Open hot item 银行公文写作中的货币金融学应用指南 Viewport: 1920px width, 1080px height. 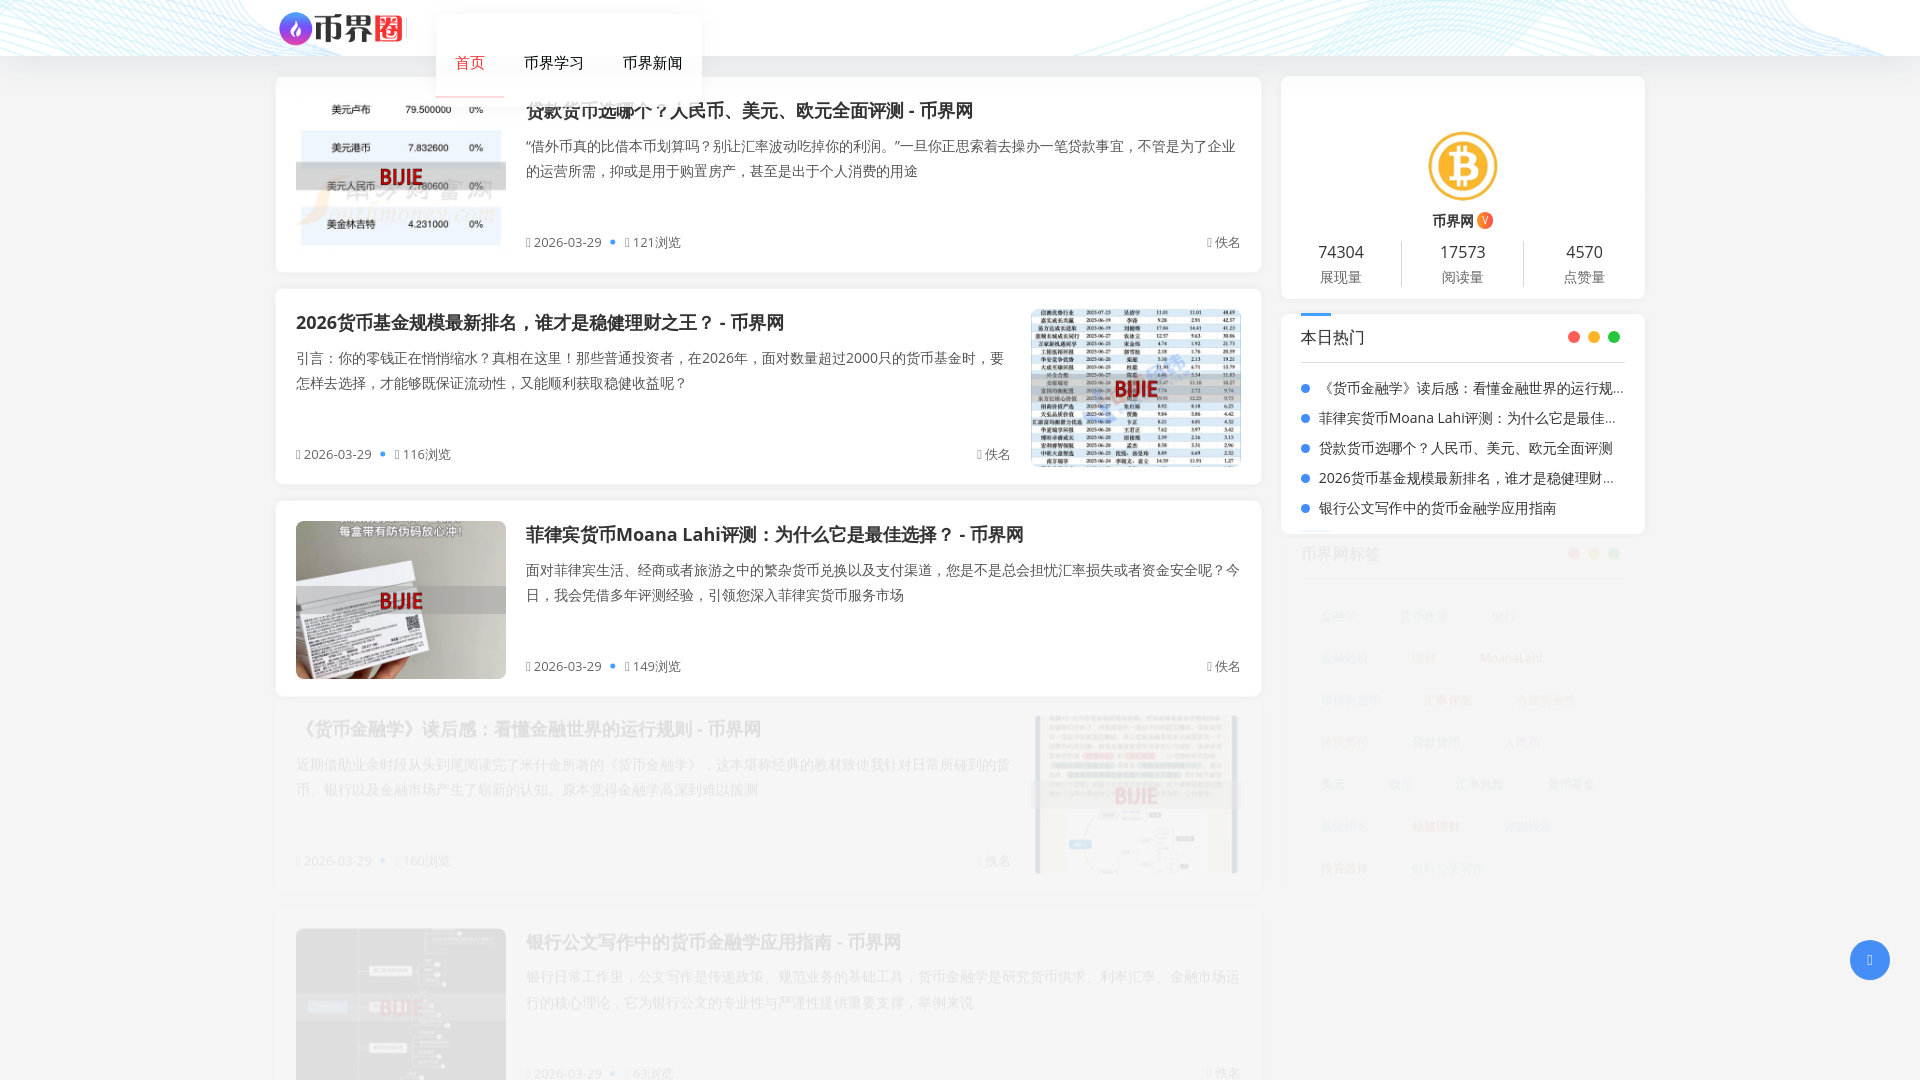(x=1437, y=508)
